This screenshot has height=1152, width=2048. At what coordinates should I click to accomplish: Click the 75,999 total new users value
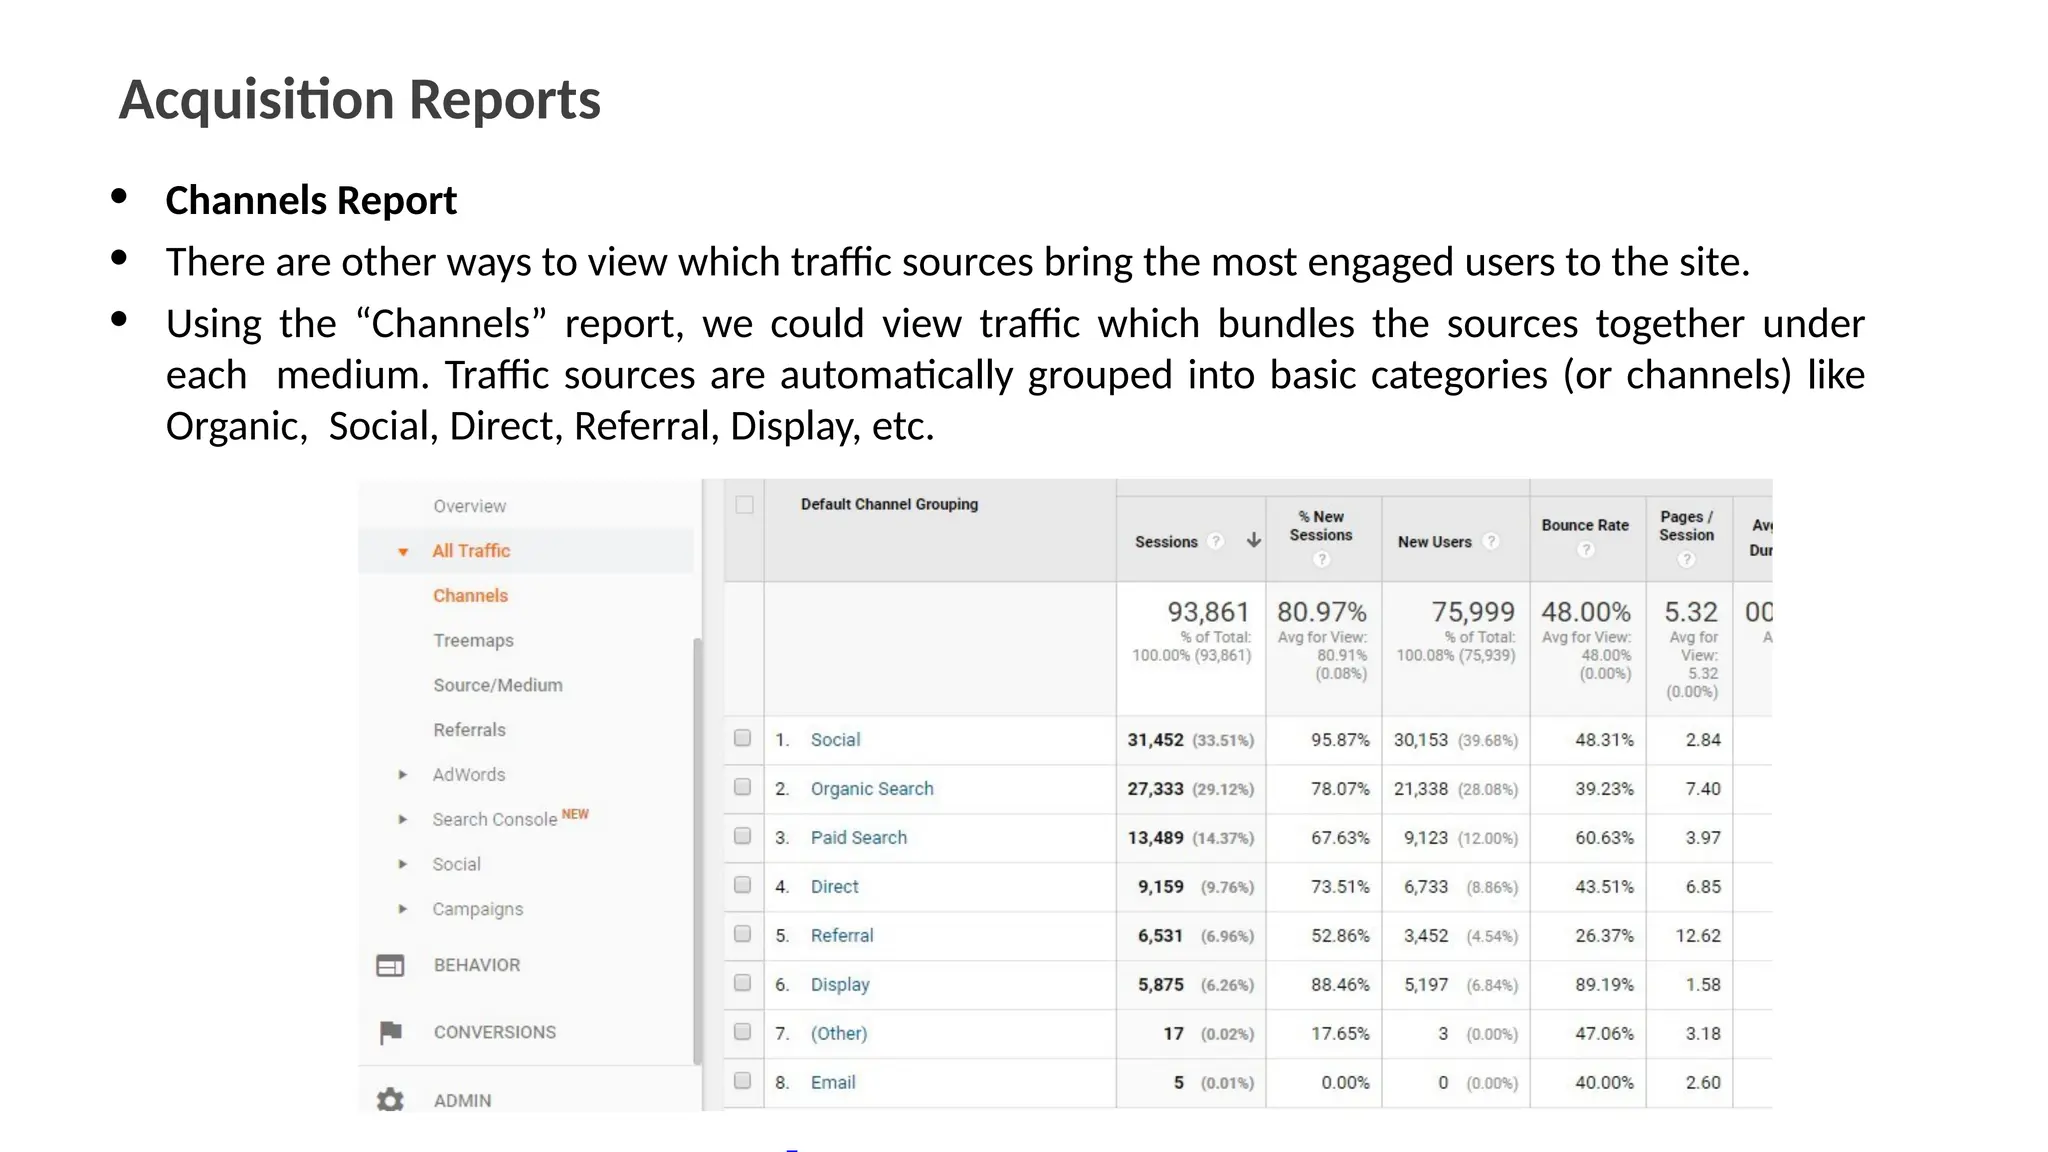point(1473,612)
